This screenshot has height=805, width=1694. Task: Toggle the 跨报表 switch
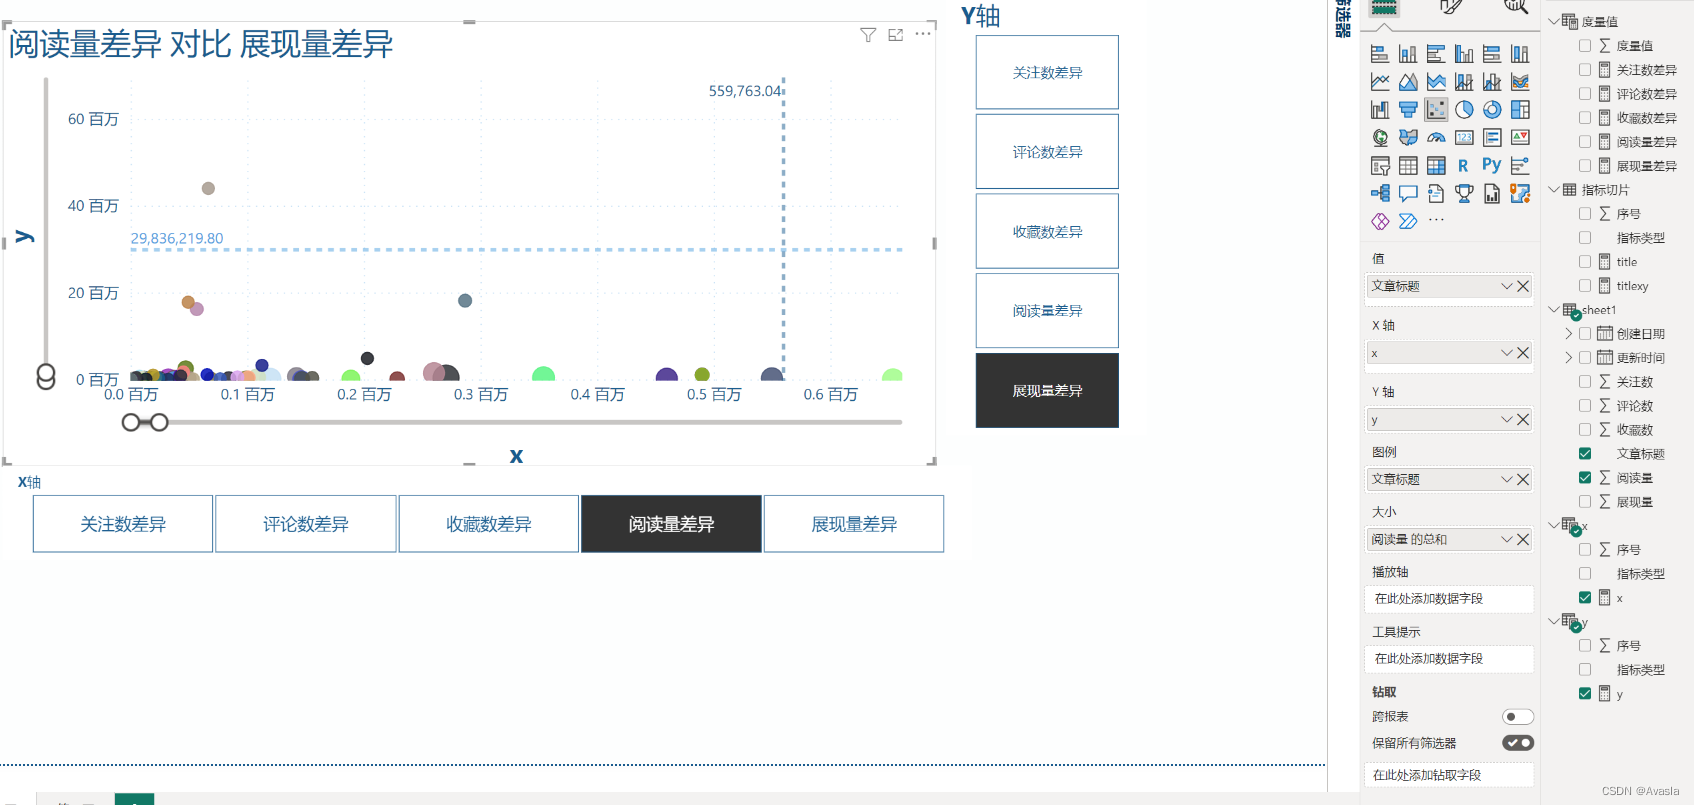pyautogui.click(x=1518, y=717)
